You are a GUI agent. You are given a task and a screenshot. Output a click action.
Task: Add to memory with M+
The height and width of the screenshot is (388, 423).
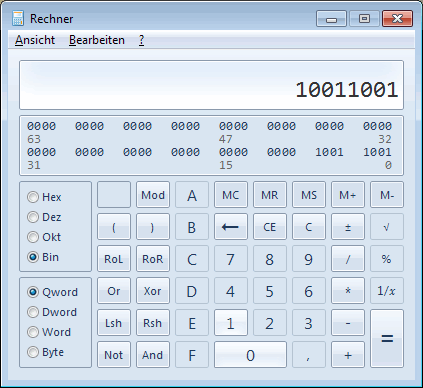click(348, 195)
